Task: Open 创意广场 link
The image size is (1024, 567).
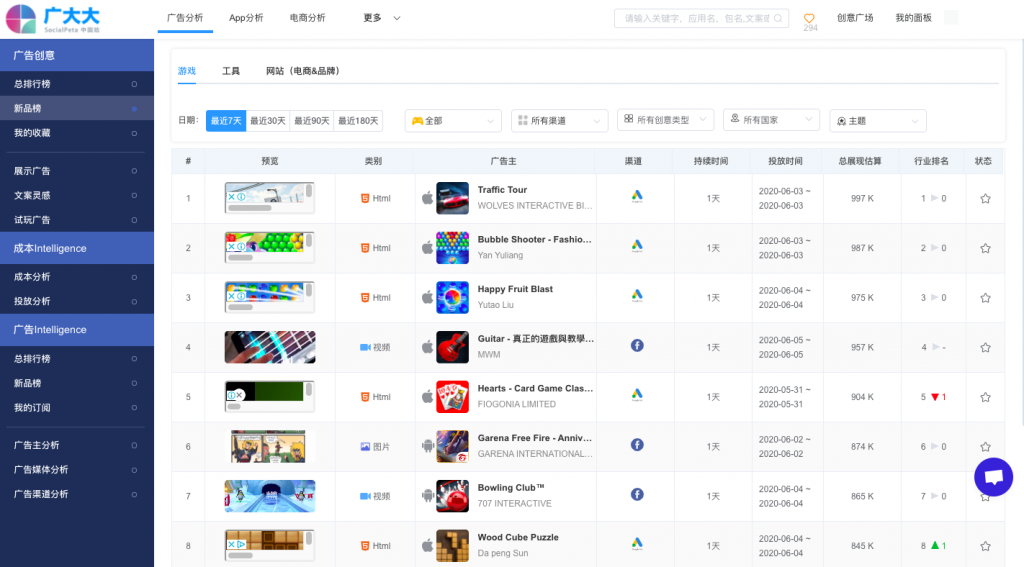Action: coord(855,18)
